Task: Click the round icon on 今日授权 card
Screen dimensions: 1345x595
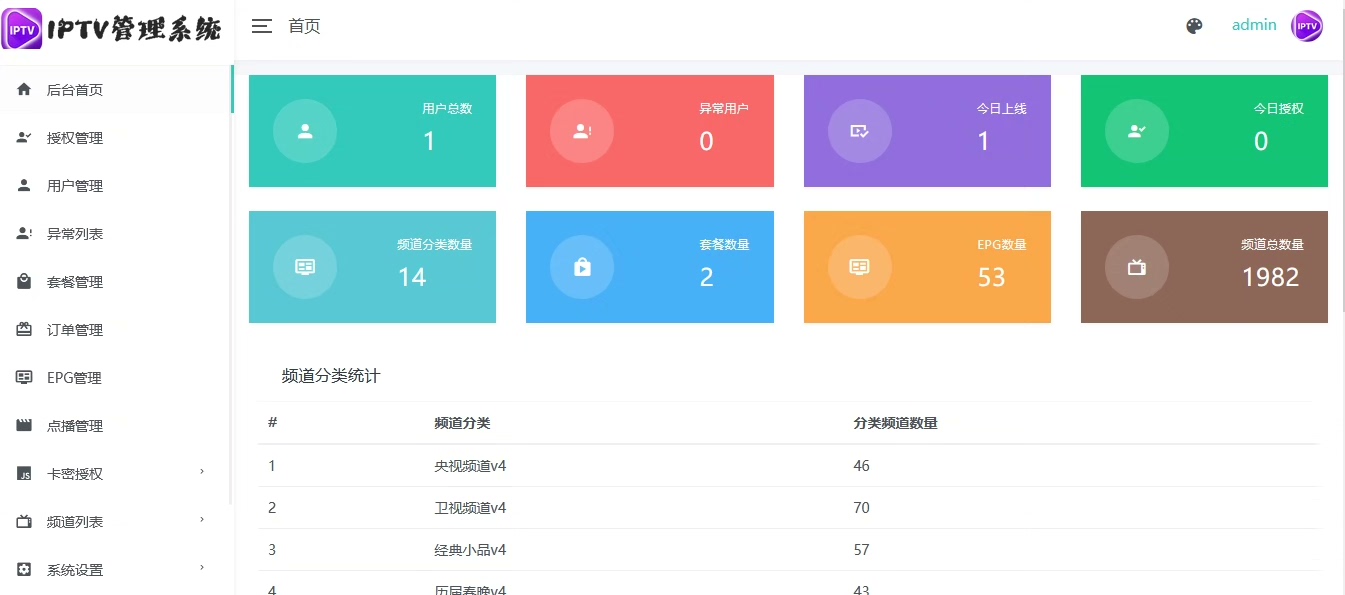Action: click(x=1137, y=131)
